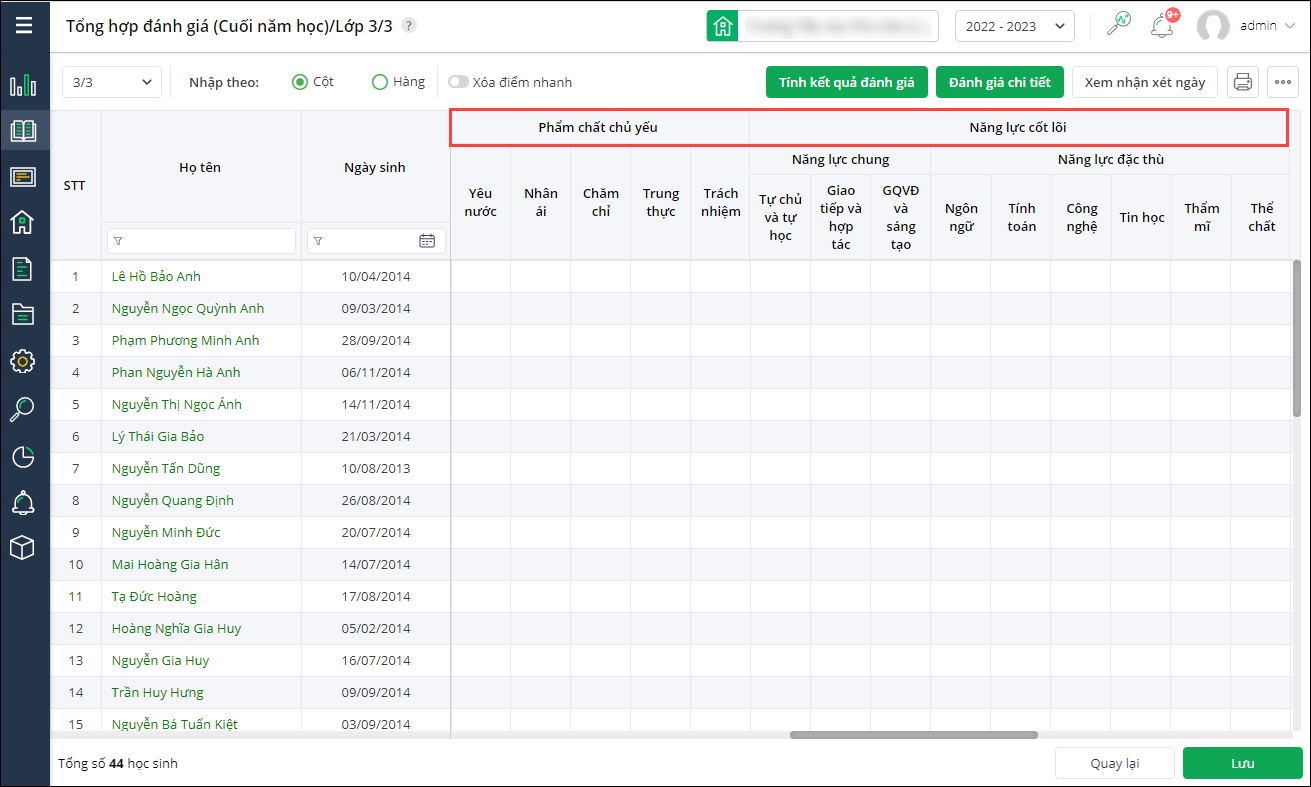Open the settings gear in sidebar
The height and width of the screenshot is (787, 1311).
(23, 361)
